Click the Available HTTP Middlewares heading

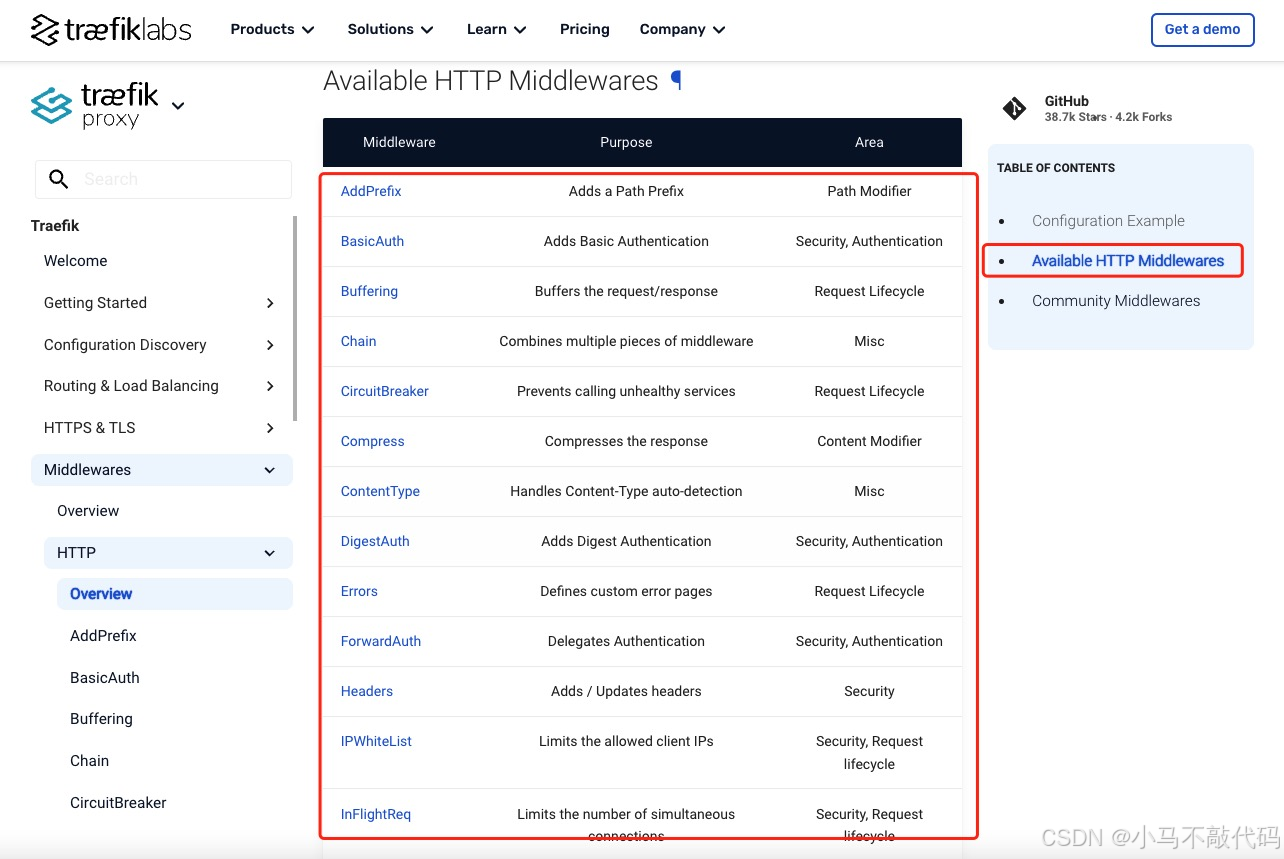490,80
